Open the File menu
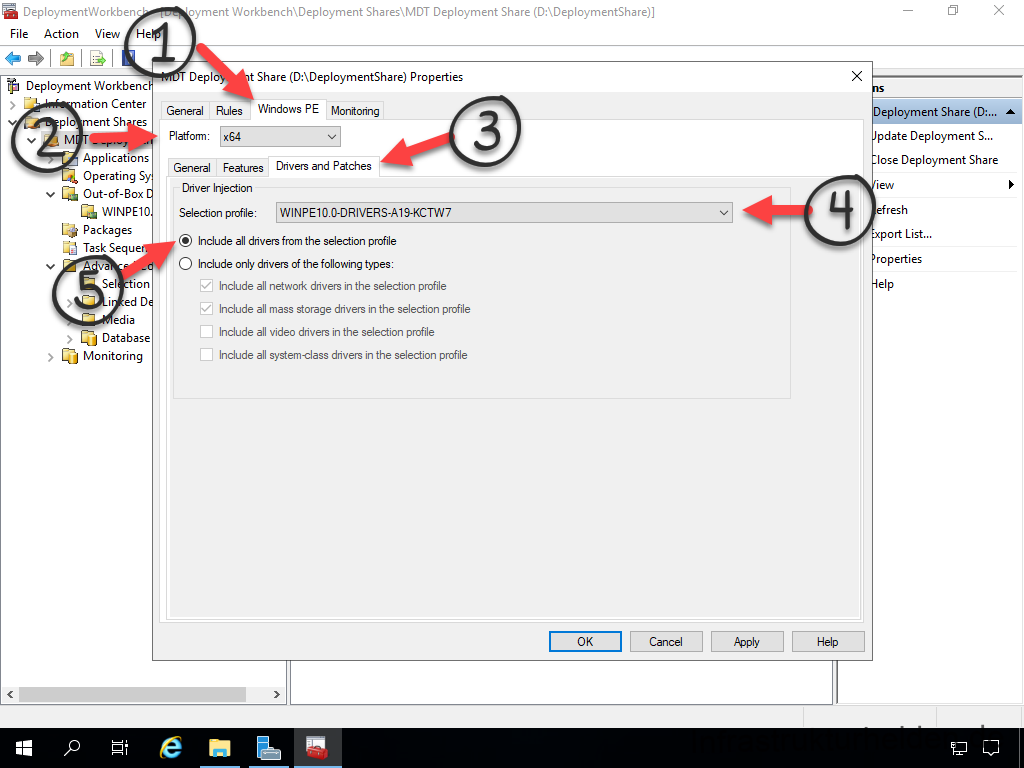Image resolution: width=1024 pixels, height=768 pixels. [x=19, y=34]
